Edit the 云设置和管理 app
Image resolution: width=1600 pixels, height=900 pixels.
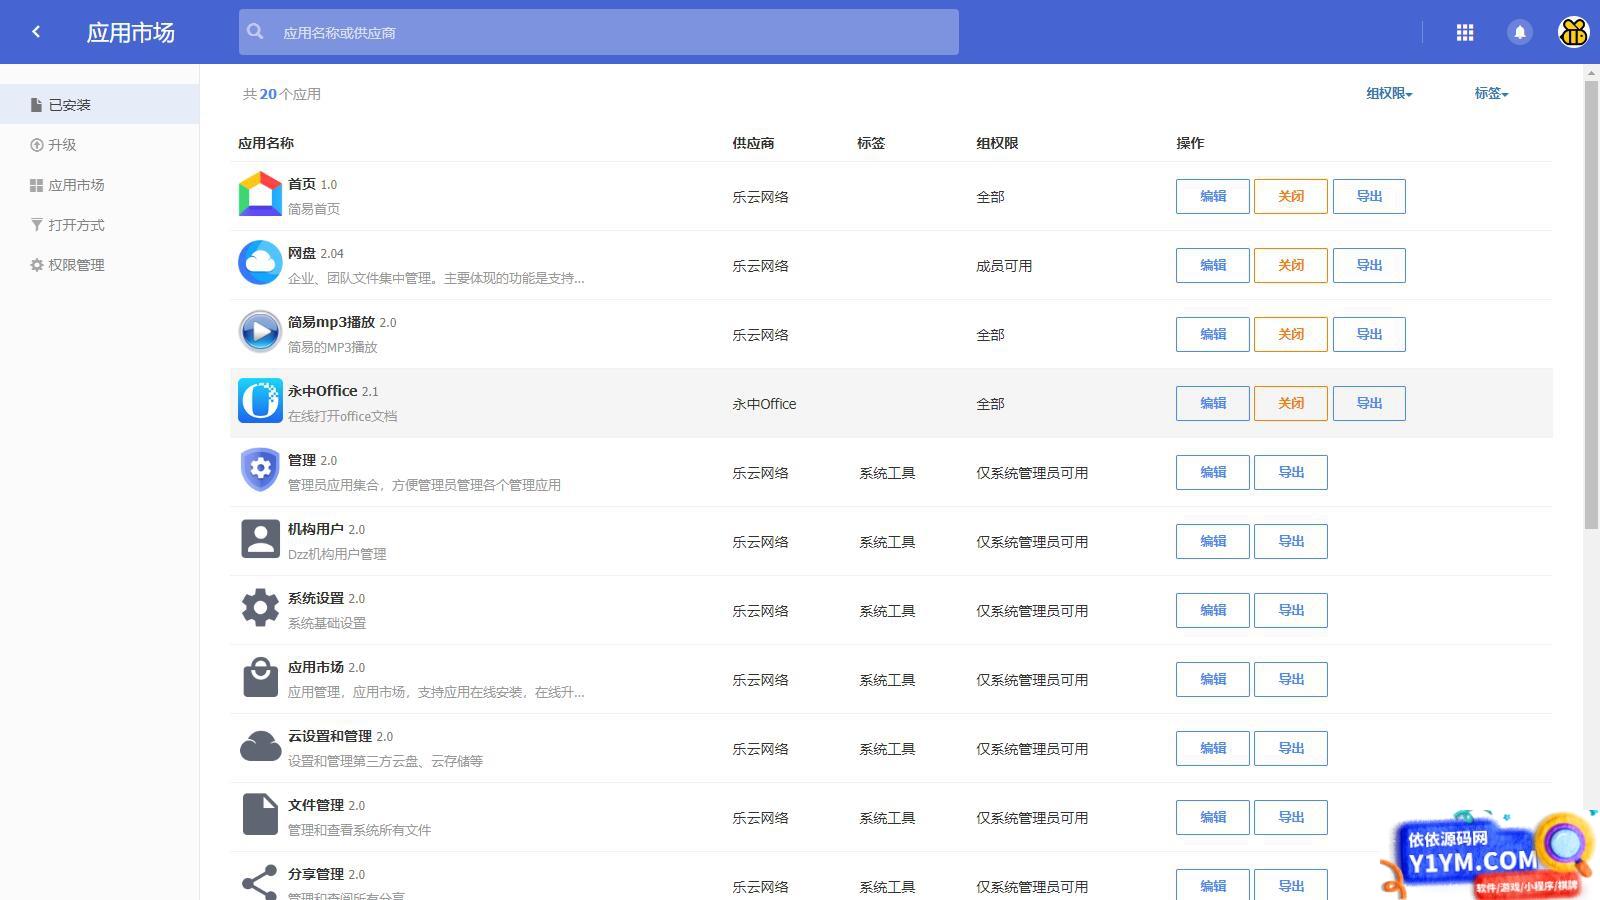(1213, 748)
